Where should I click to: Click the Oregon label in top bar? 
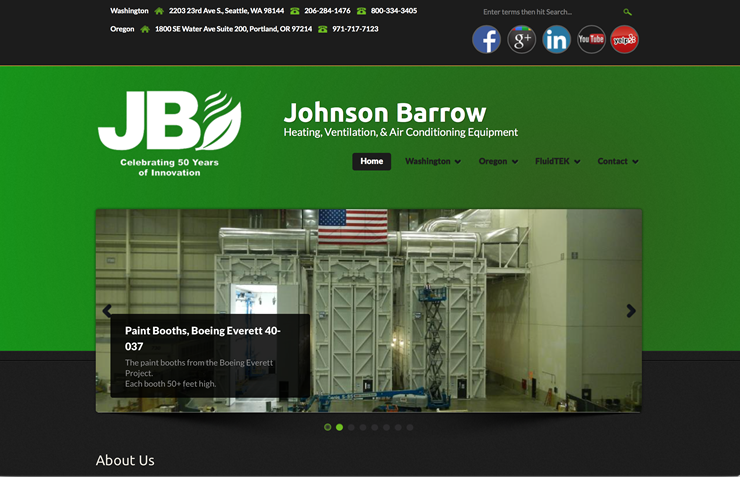[122, 29]
